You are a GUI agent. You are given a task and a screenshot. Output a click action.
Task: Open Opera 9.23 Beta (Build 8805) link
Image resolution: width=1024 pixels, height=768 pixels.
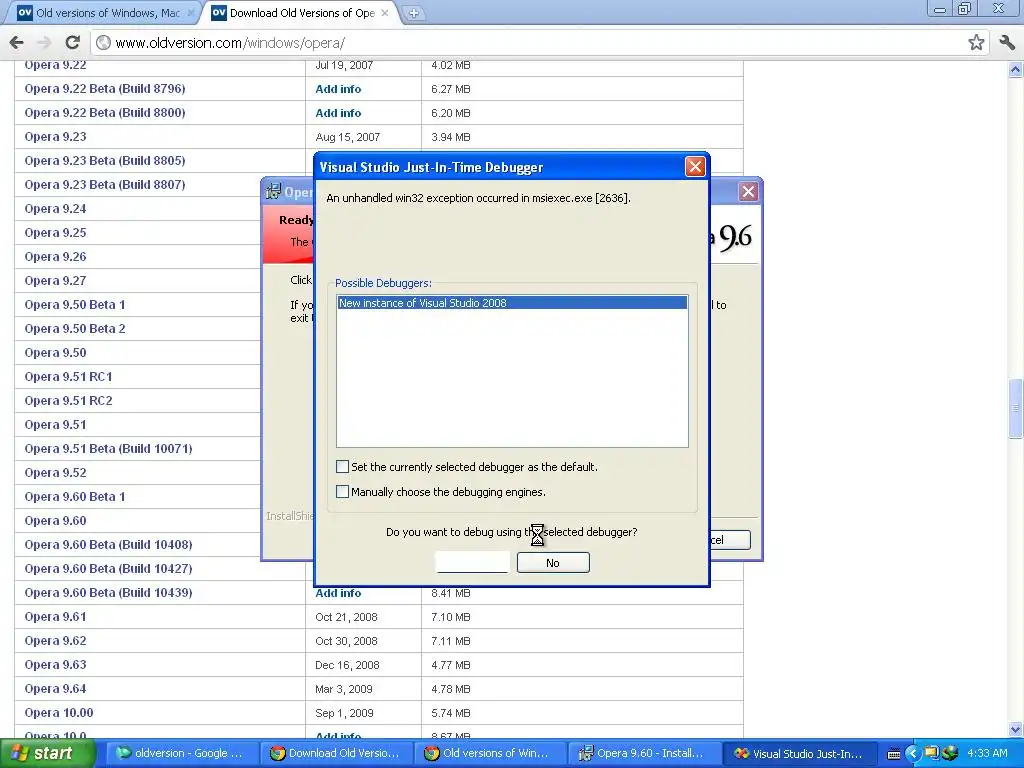tap(104, 161)
